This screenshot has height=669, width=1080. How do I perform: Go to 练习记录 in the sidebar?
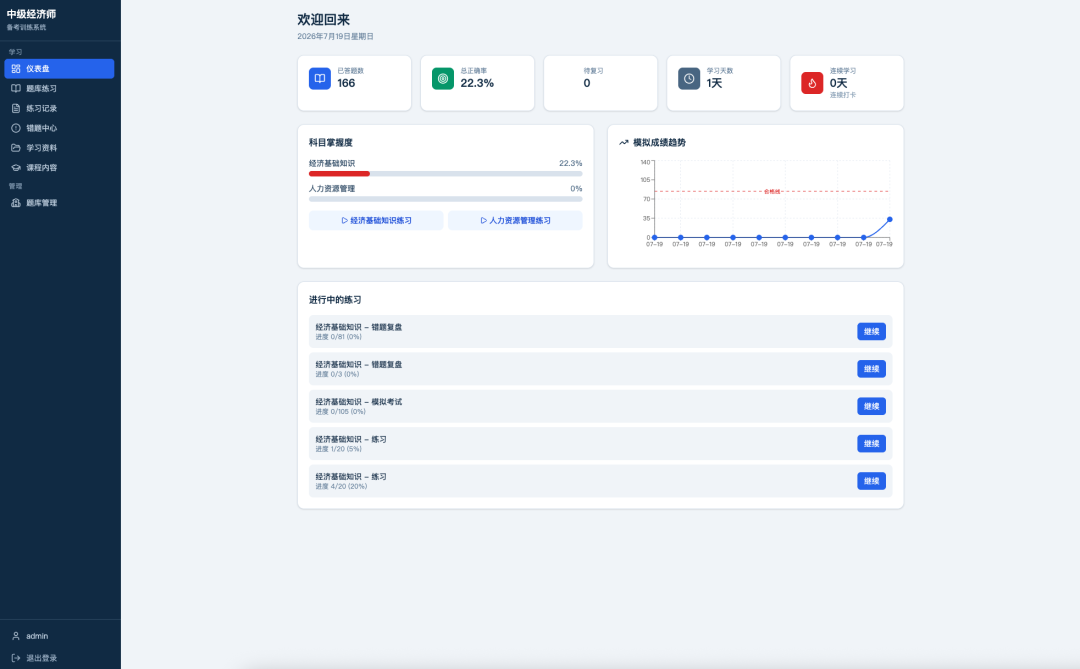[59, 108]
